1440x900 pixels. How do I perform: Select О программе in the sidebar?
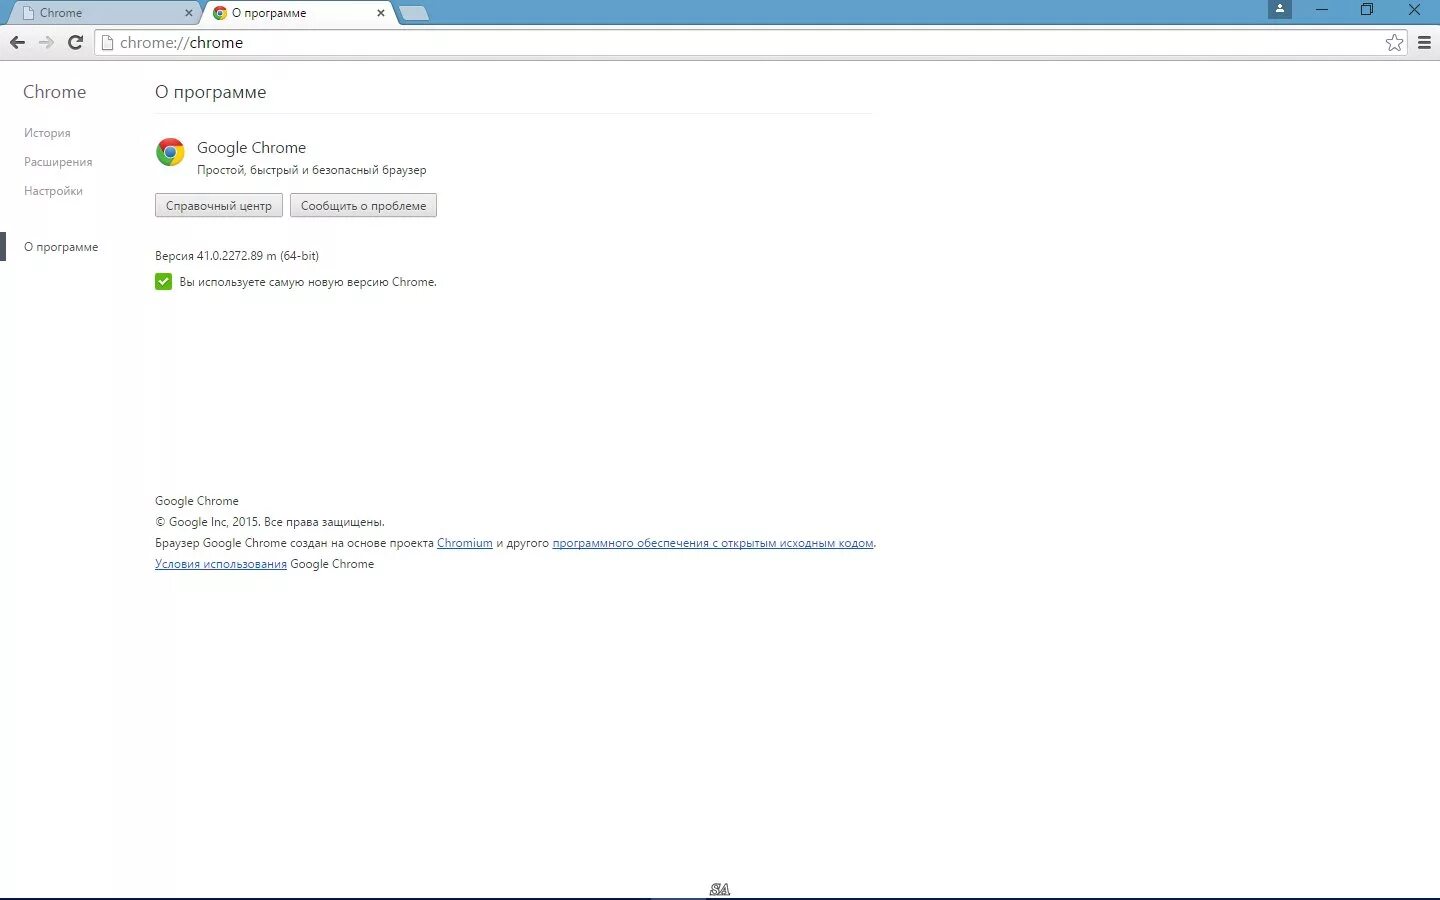click(x=60, y=246)
